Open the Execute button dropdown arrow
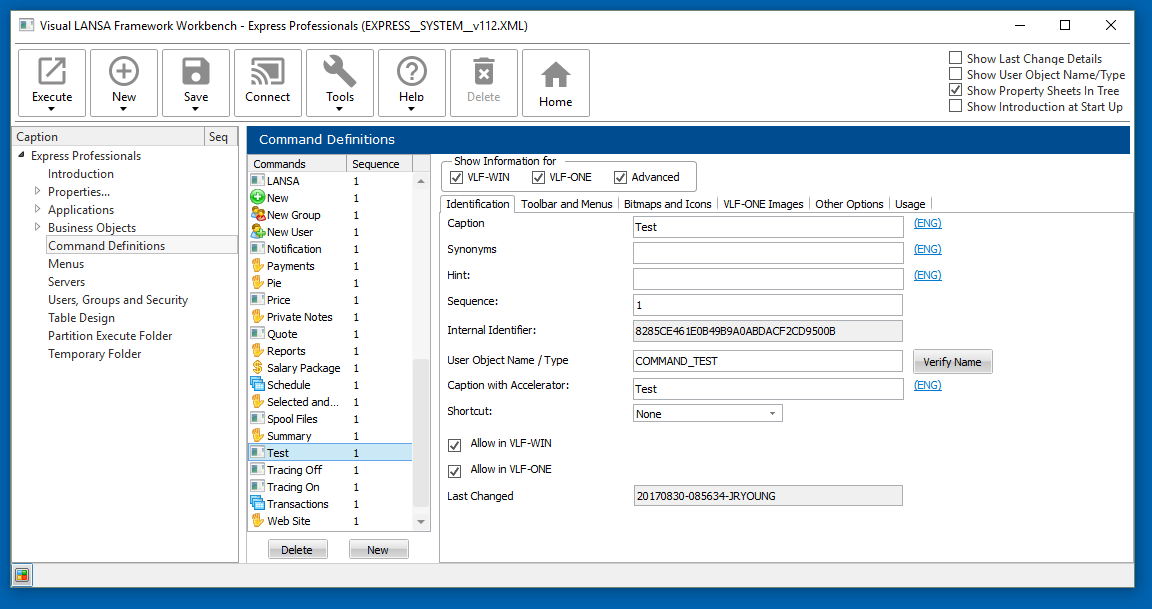 (x=51, y=109)
